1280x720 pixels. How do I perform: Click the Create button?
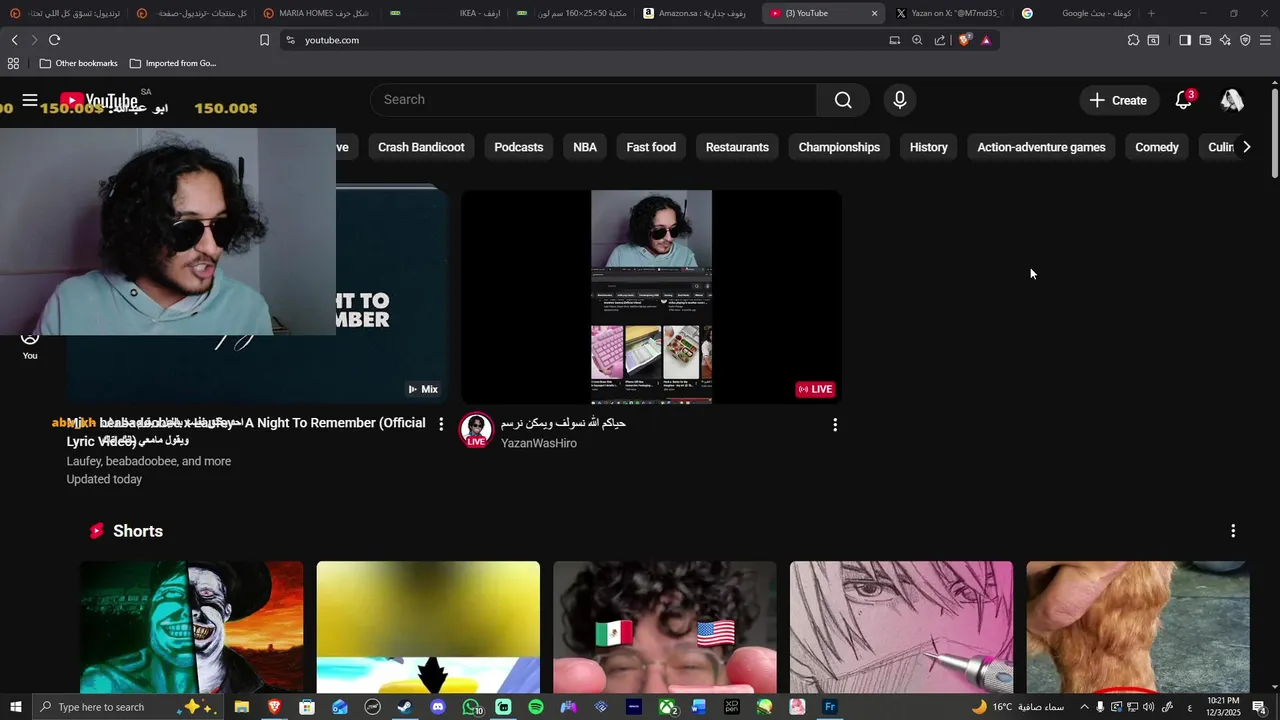(x=1118, y=100)
